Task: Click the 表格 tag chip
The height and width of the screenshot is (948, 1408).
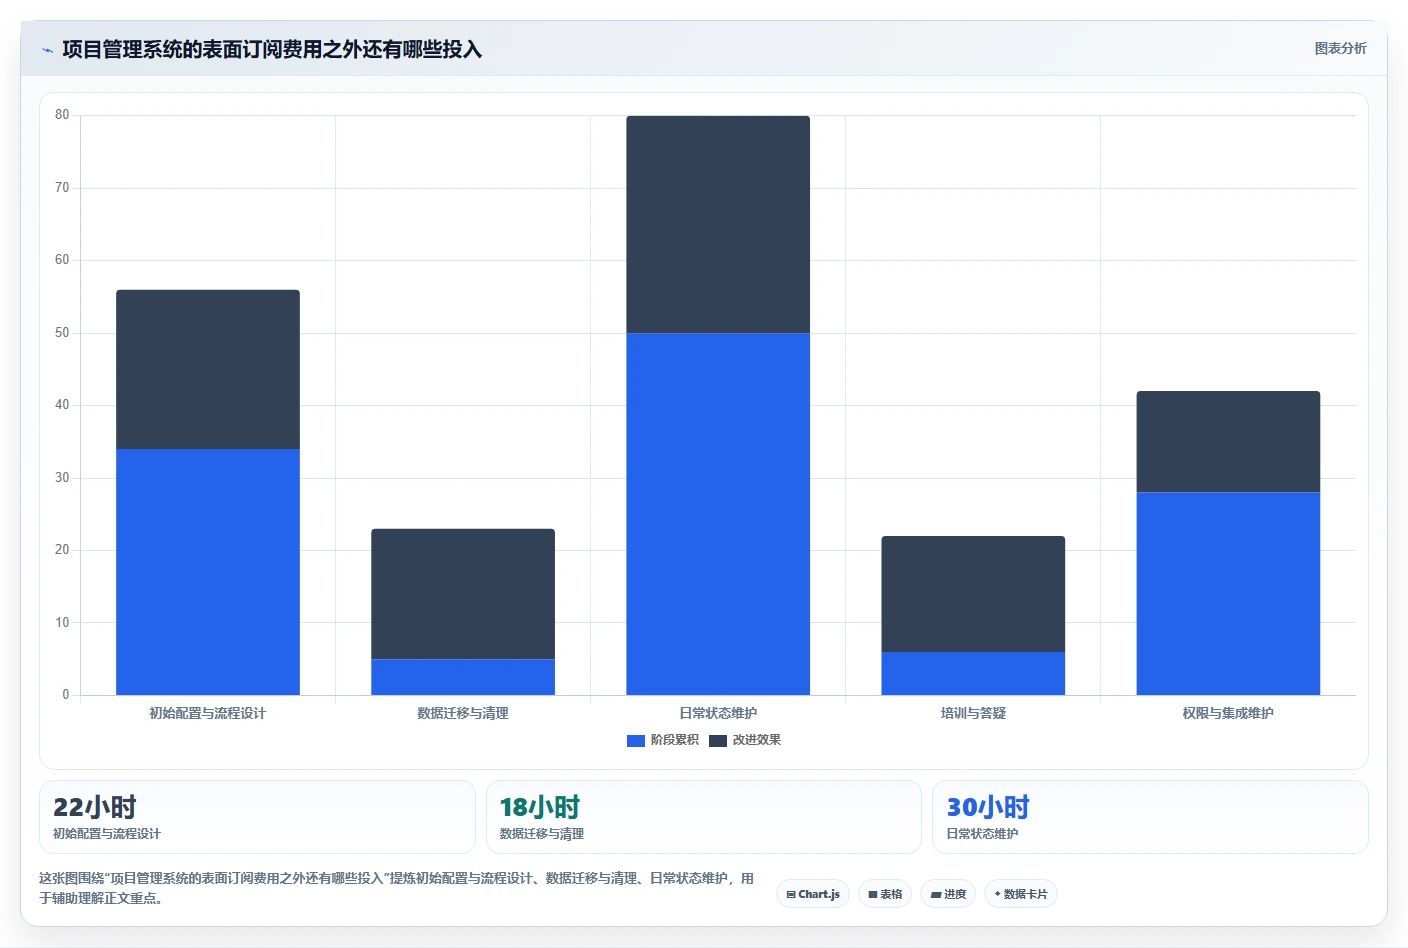Action: pos(885,894)
